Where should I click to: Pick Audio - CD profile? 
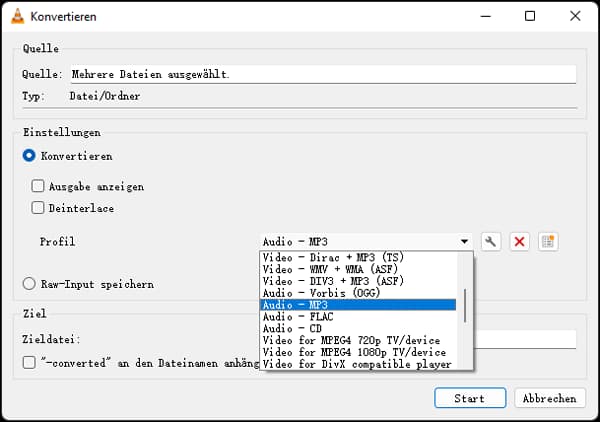[358, 328]
